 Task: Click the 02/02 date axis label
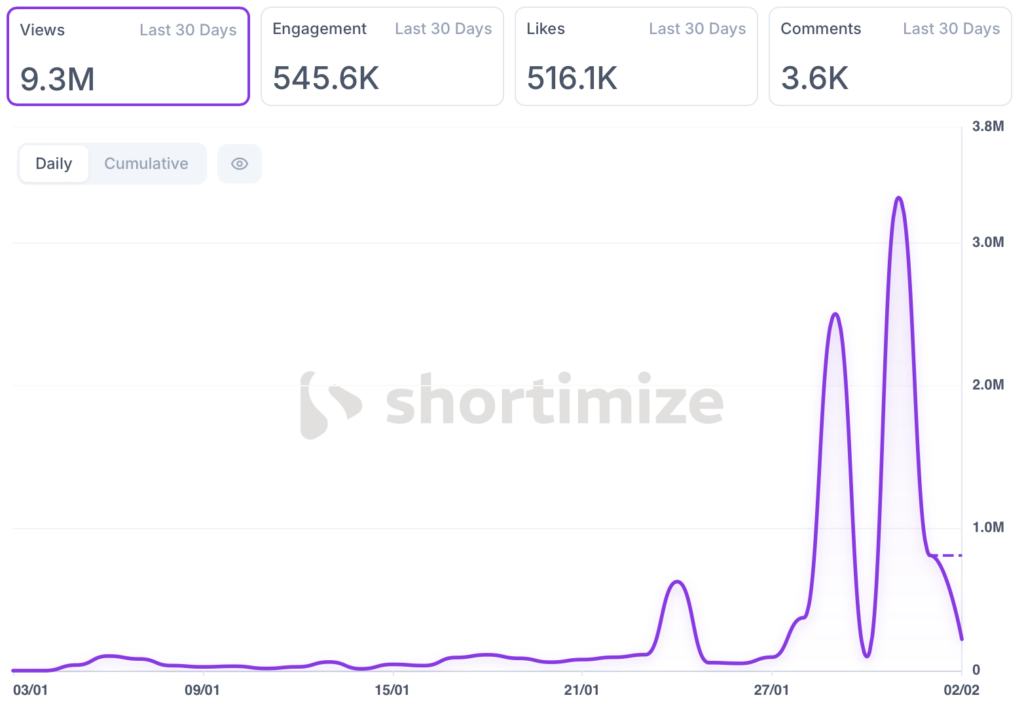point(961,690)
